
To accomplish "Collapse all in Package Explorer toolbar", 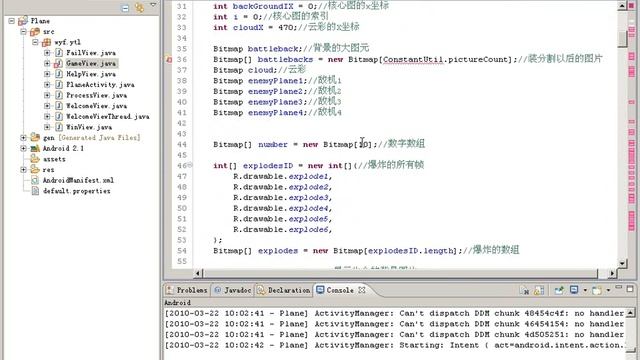I will pyautogui.click(x=125, y=8).
